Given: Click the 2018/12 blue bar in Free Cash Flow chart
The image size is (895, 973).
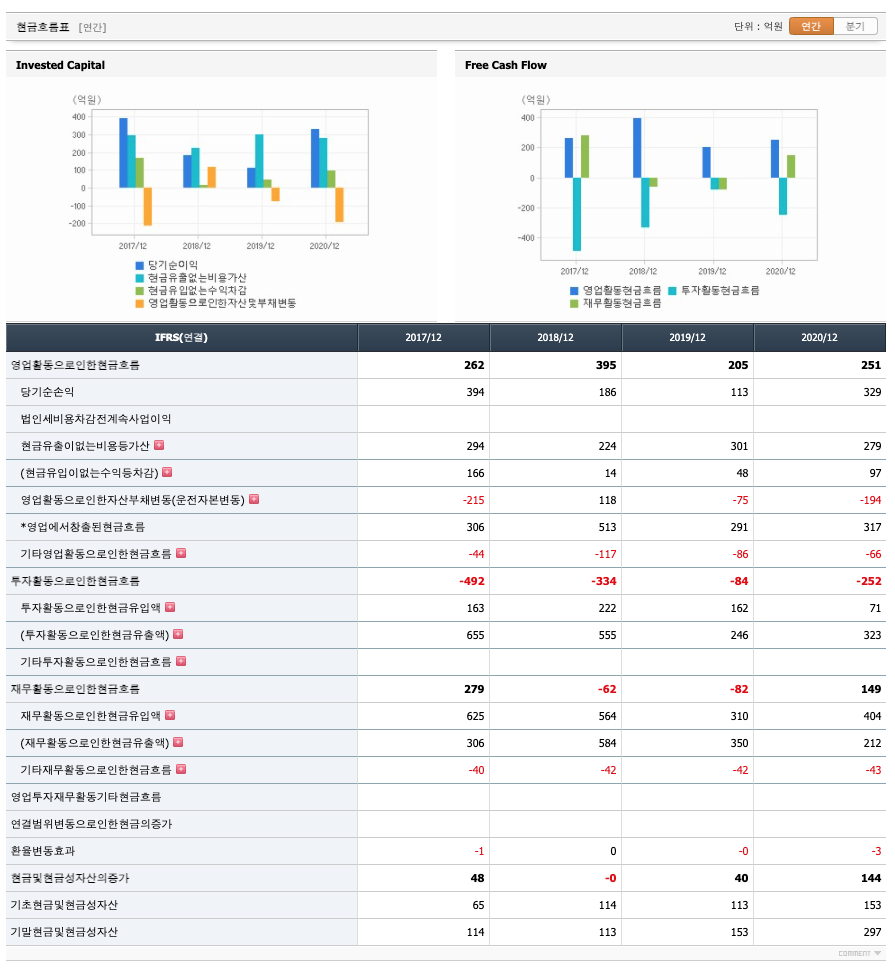Looking at the screenshot, I should click(637, 148).
